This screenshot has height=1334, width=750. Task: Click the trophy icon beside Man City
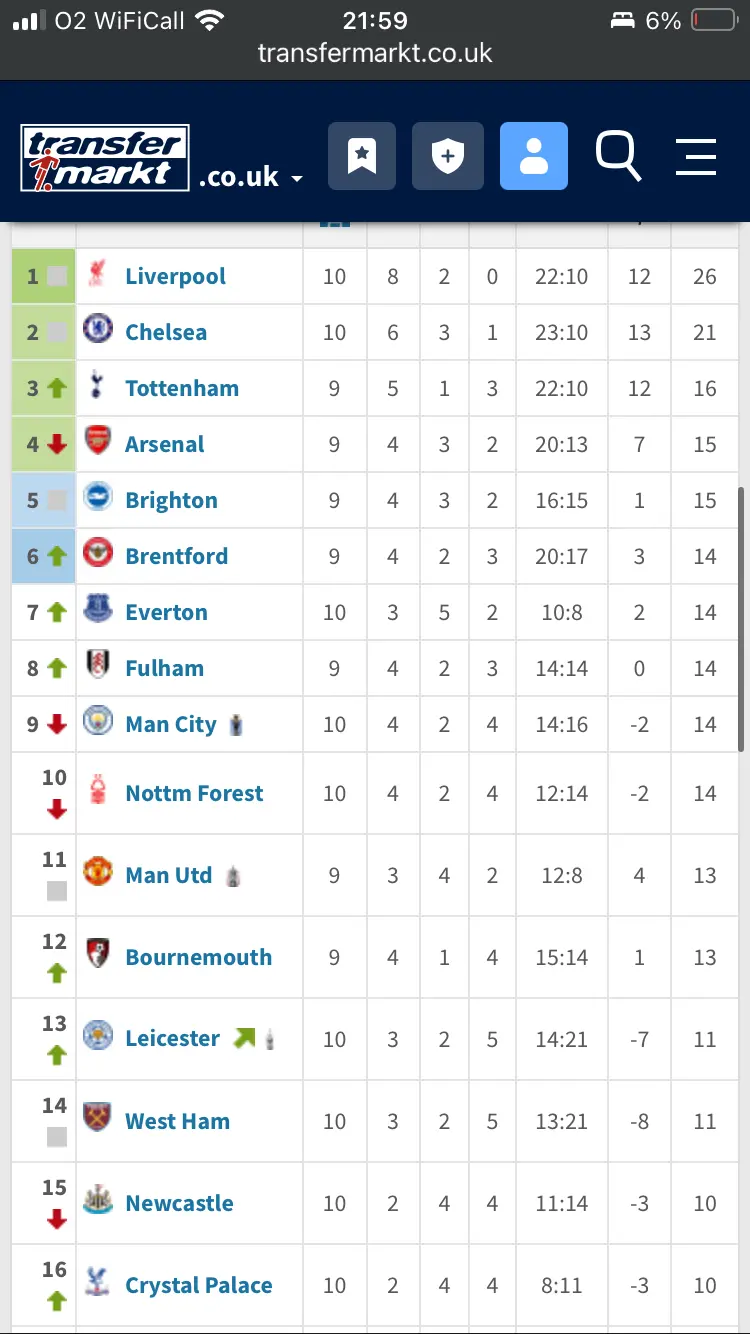(x=236, y=724)
